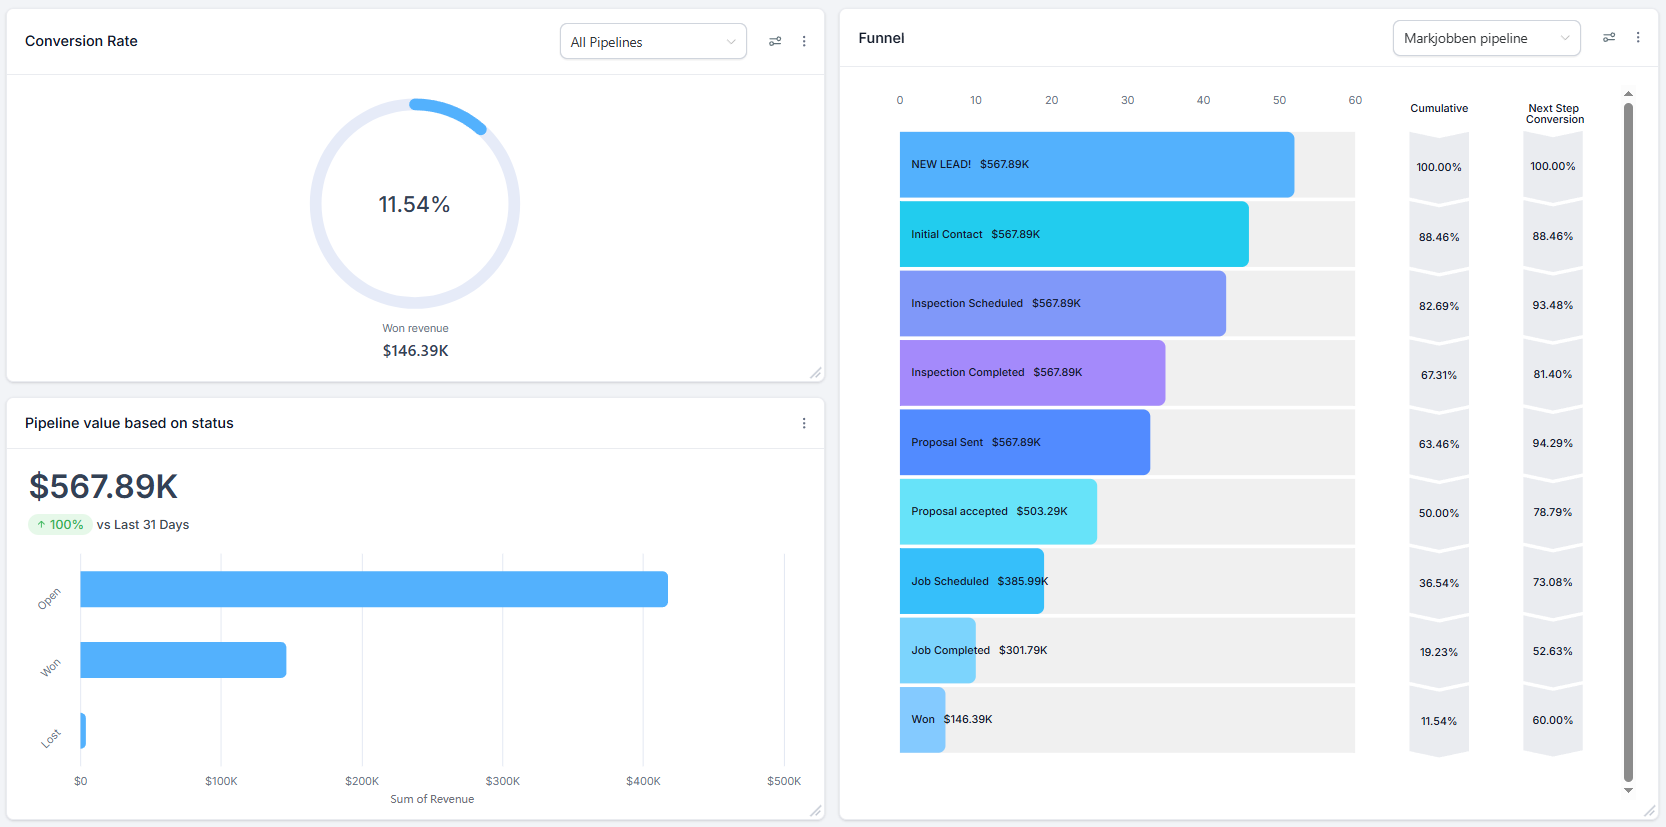Click the Open status revenue bar
1666x827 pixels.
[x=373, y=589]
